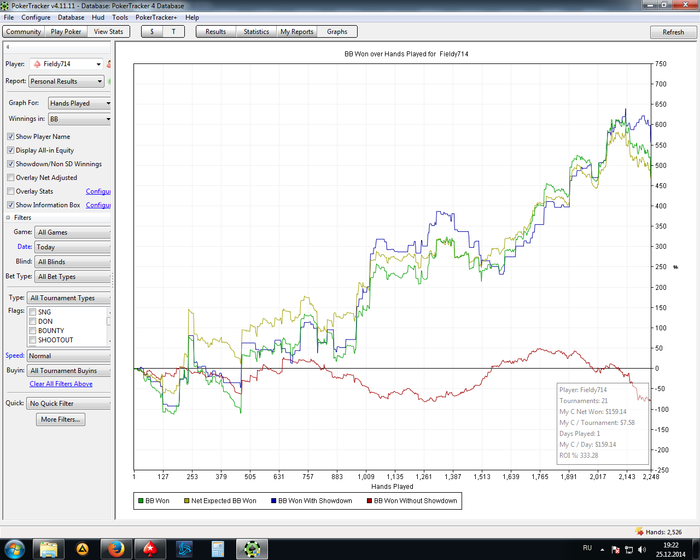
Task: Open PokerTracker+ menu
Action: coord(156,17)
